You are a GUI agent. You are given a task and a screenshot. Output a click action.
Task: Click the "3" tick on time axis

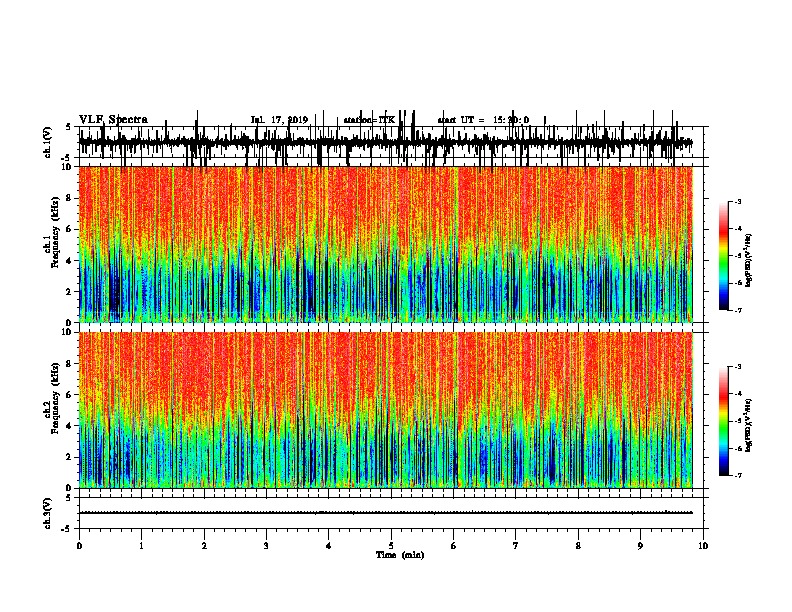[266, 546]
